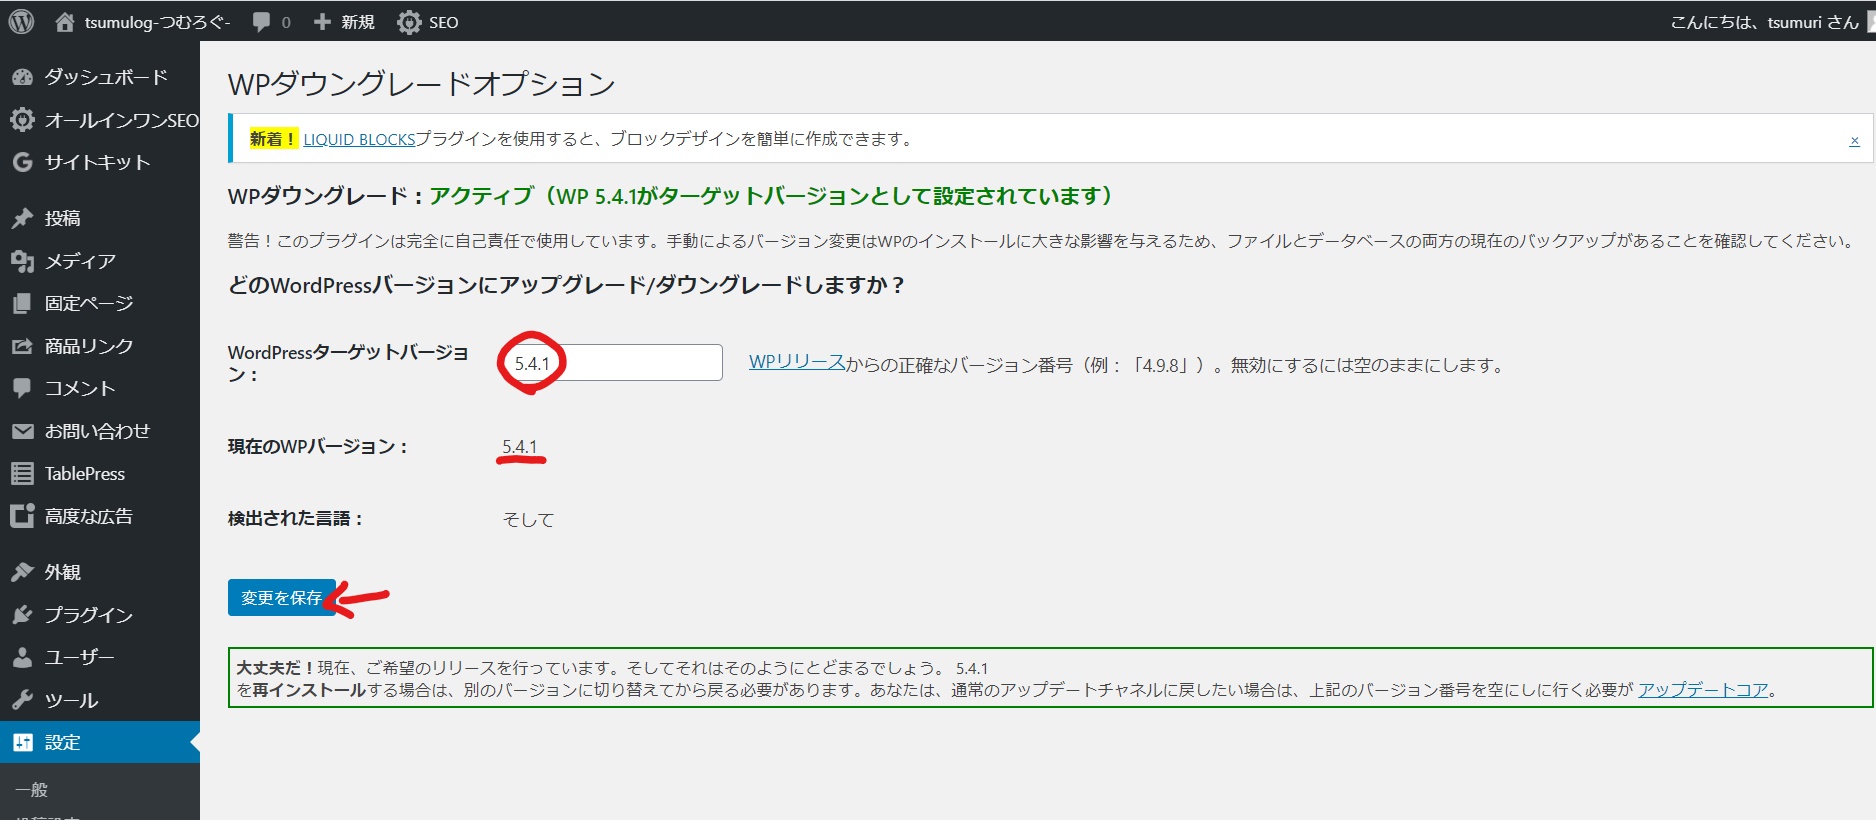Click current WP version 5.4.1 text
The image size is (1876, 820).
pos(520,446)
